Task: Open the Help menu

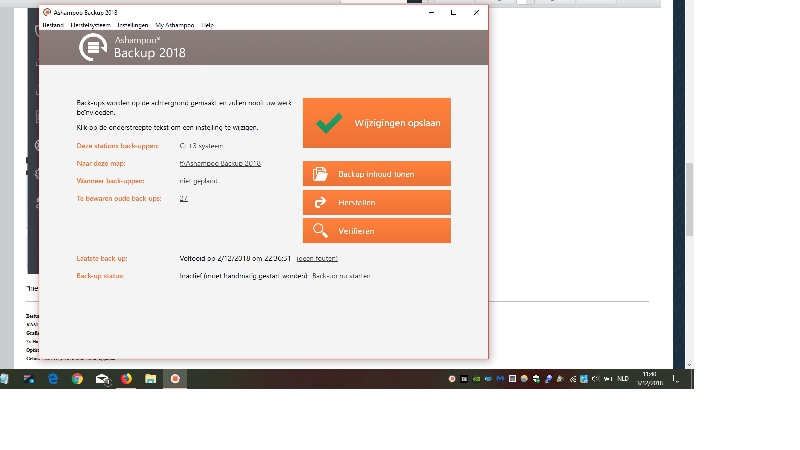Action: [208, 25]
